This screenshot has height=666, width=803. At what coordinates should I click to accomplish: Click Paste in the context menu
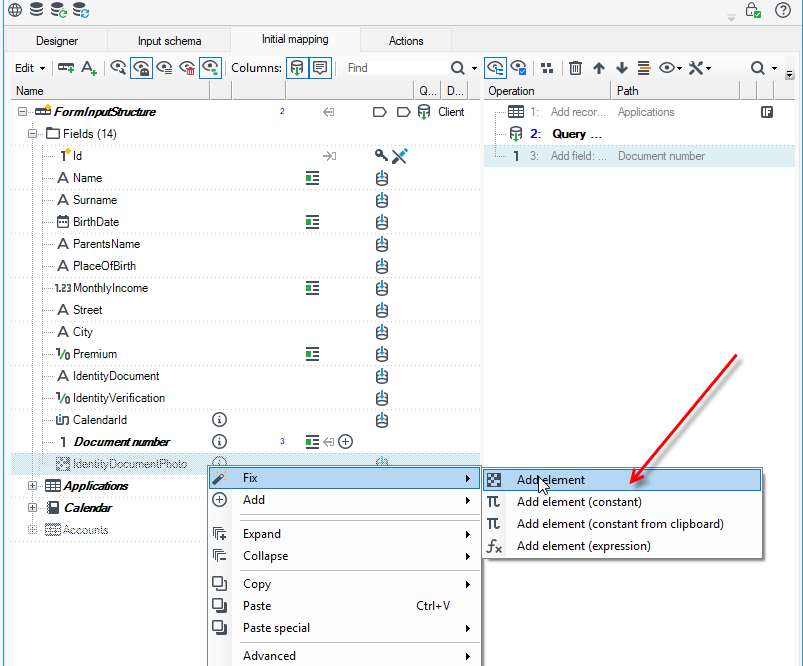coord(345,606)
